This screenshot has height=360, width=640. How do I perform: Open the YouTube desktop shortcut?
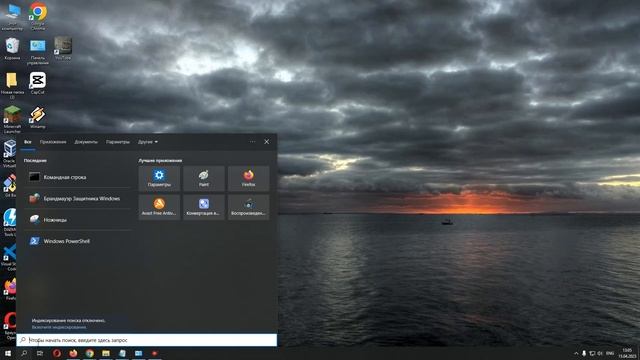(x=63, y=49)
